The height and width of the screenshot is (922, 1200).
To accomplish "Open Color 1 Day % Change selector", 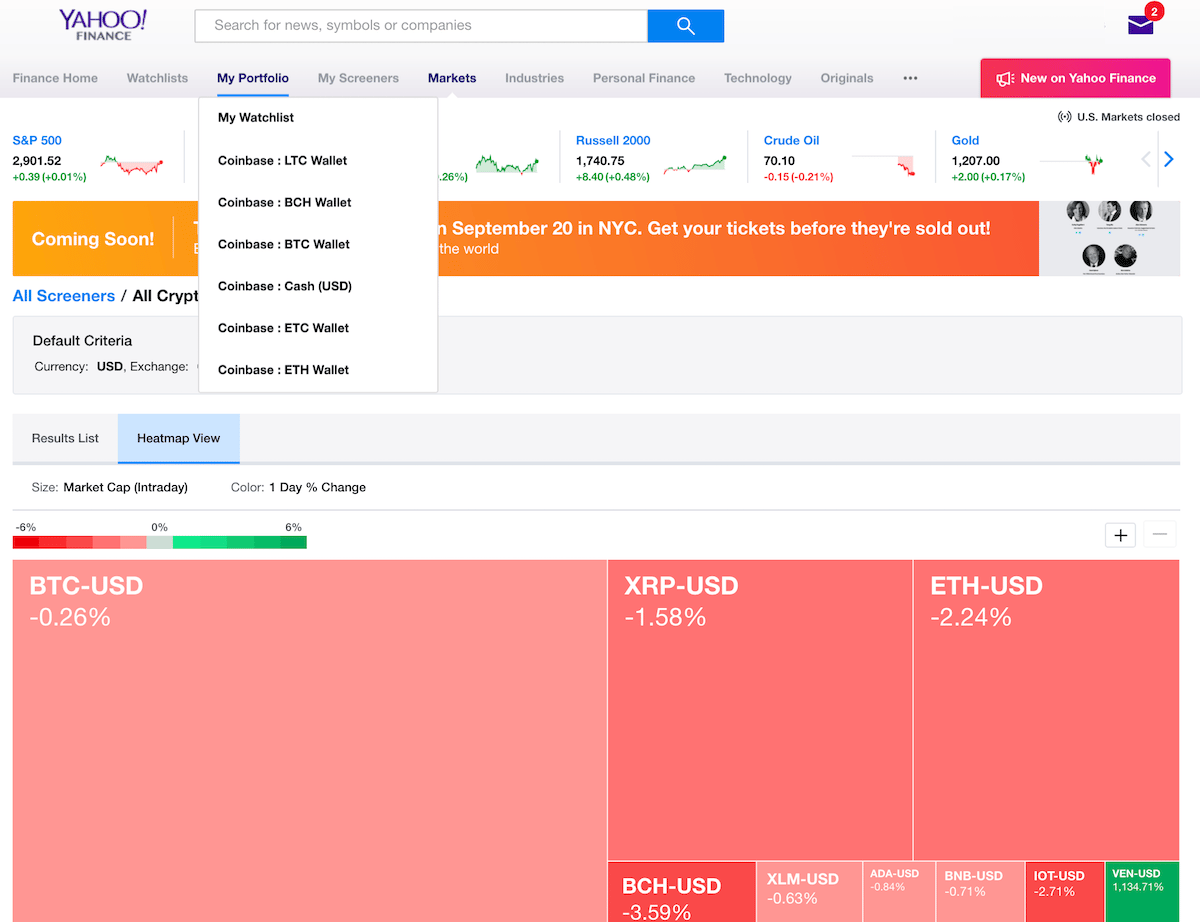I will (298, 488).
